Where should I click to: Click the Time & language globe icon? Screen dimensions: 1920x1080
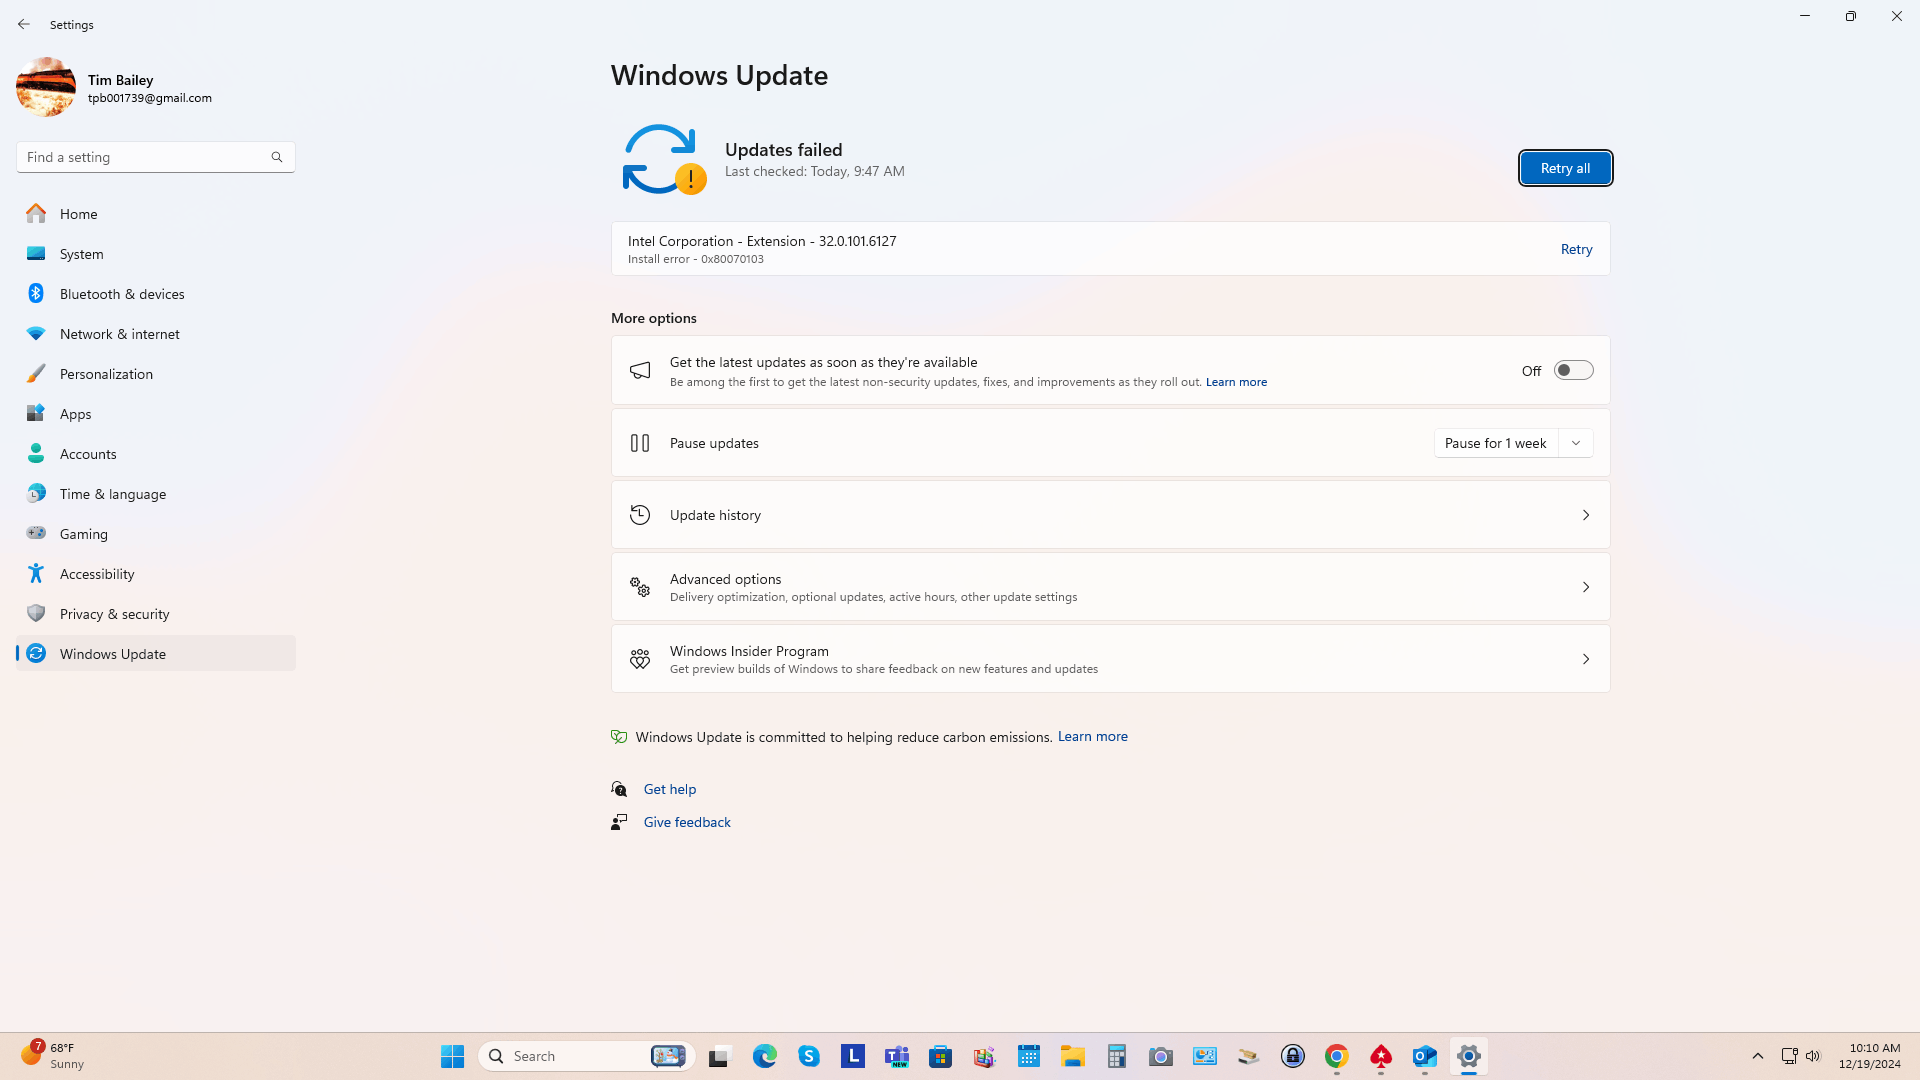click(36, 494)
